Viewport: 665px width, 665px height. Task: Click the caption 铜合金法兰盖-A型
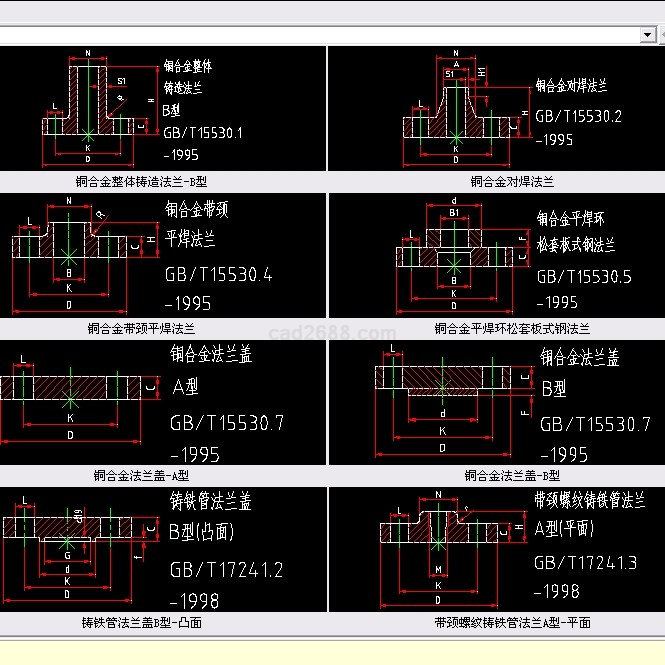(x=141, y=476)
